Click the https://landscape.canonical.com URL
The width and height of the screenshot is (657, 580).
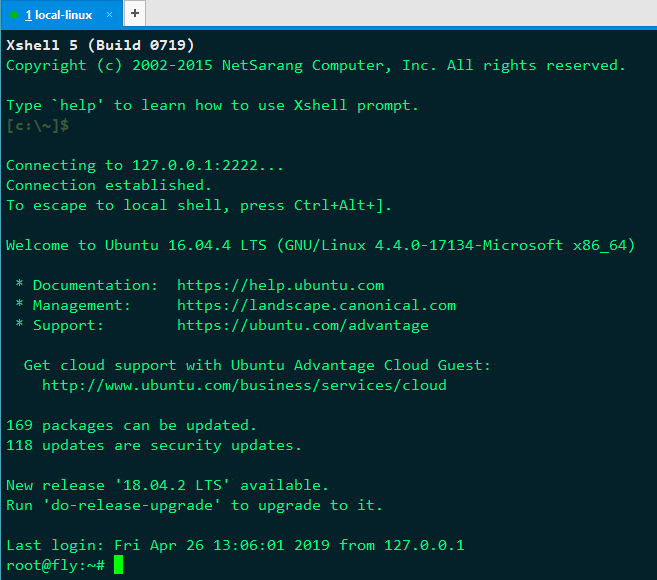pyautogui.click(x=316, y=305)
